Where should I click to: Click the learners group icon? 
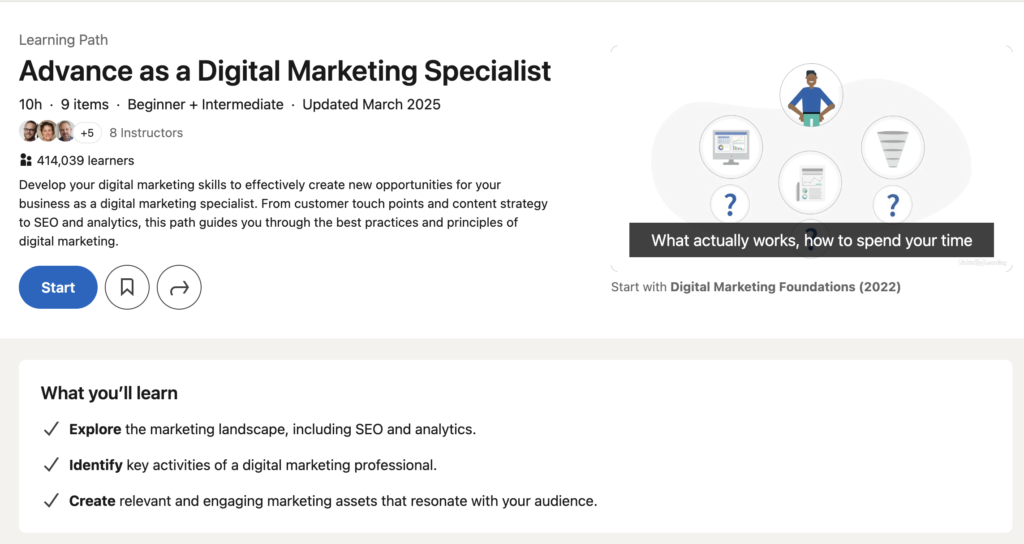coord(26,160)
